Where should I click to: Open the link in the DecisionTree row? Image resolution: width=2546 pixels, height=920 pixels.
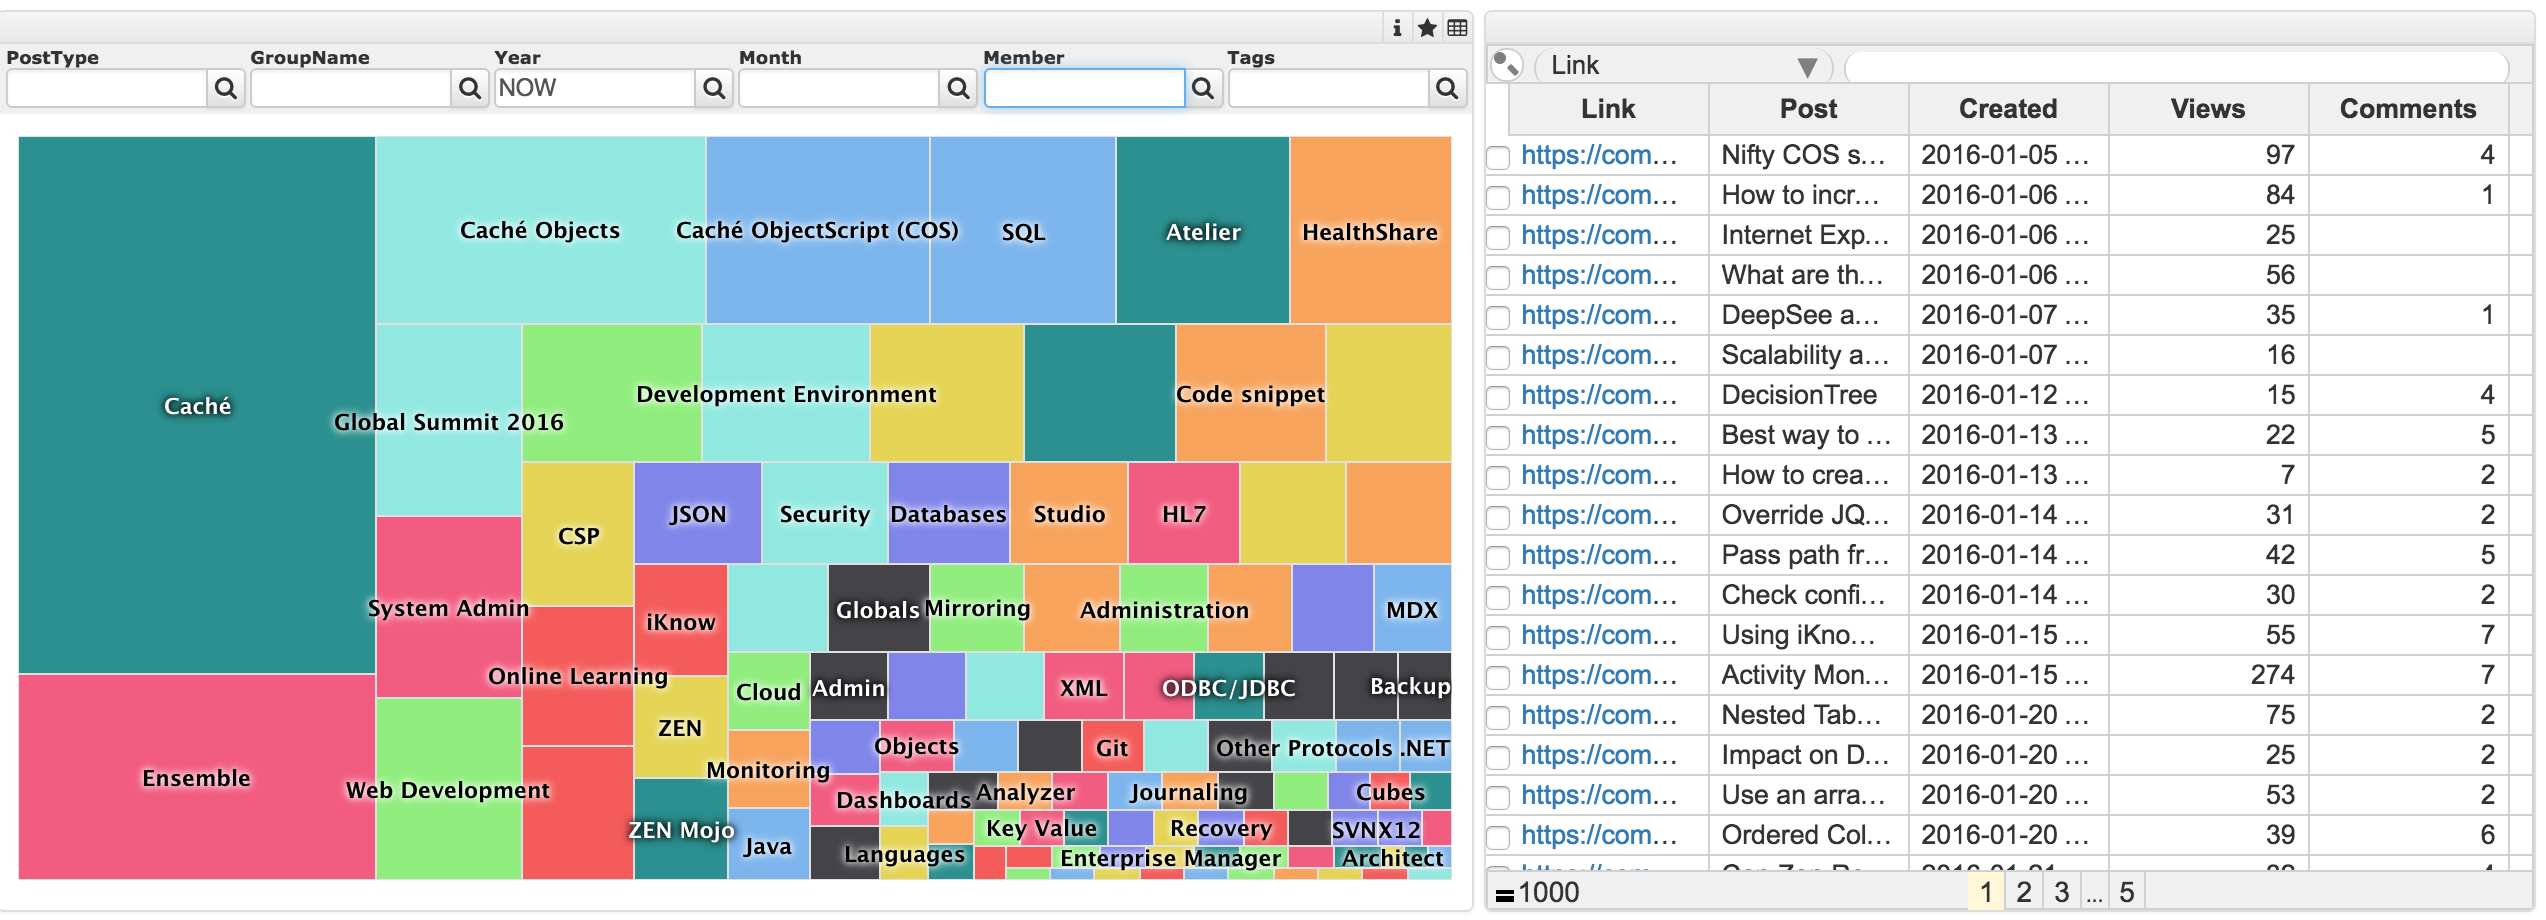pos(1599,395)
